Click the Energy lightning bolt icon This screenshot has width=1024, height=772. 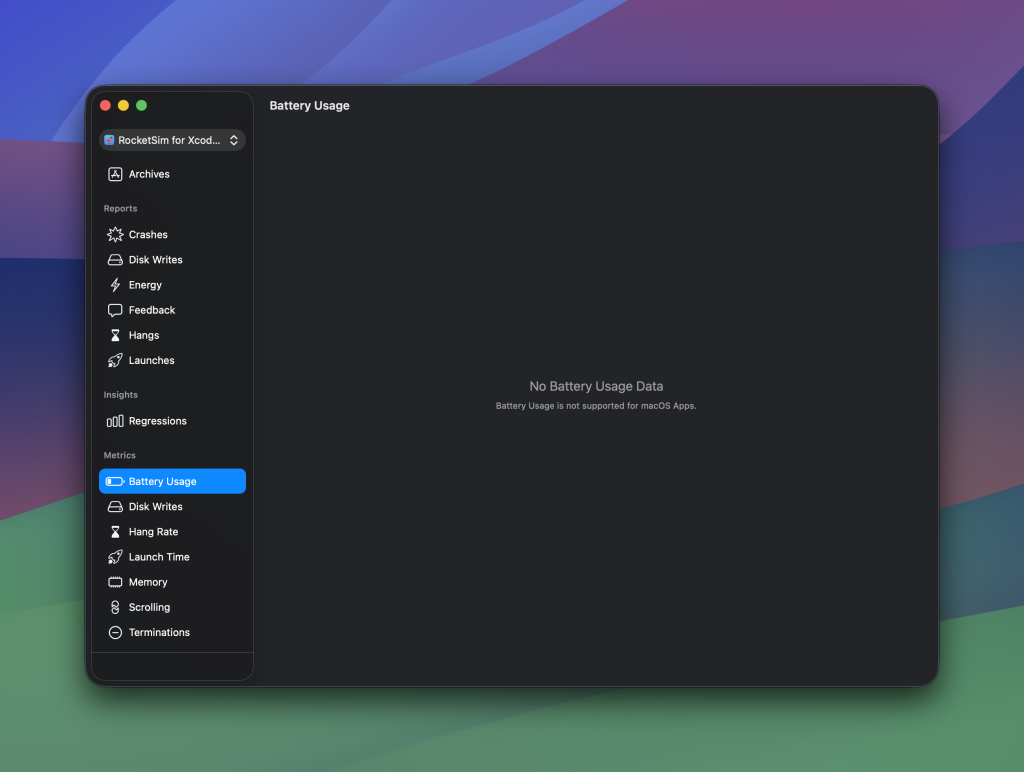click(116, 285)
